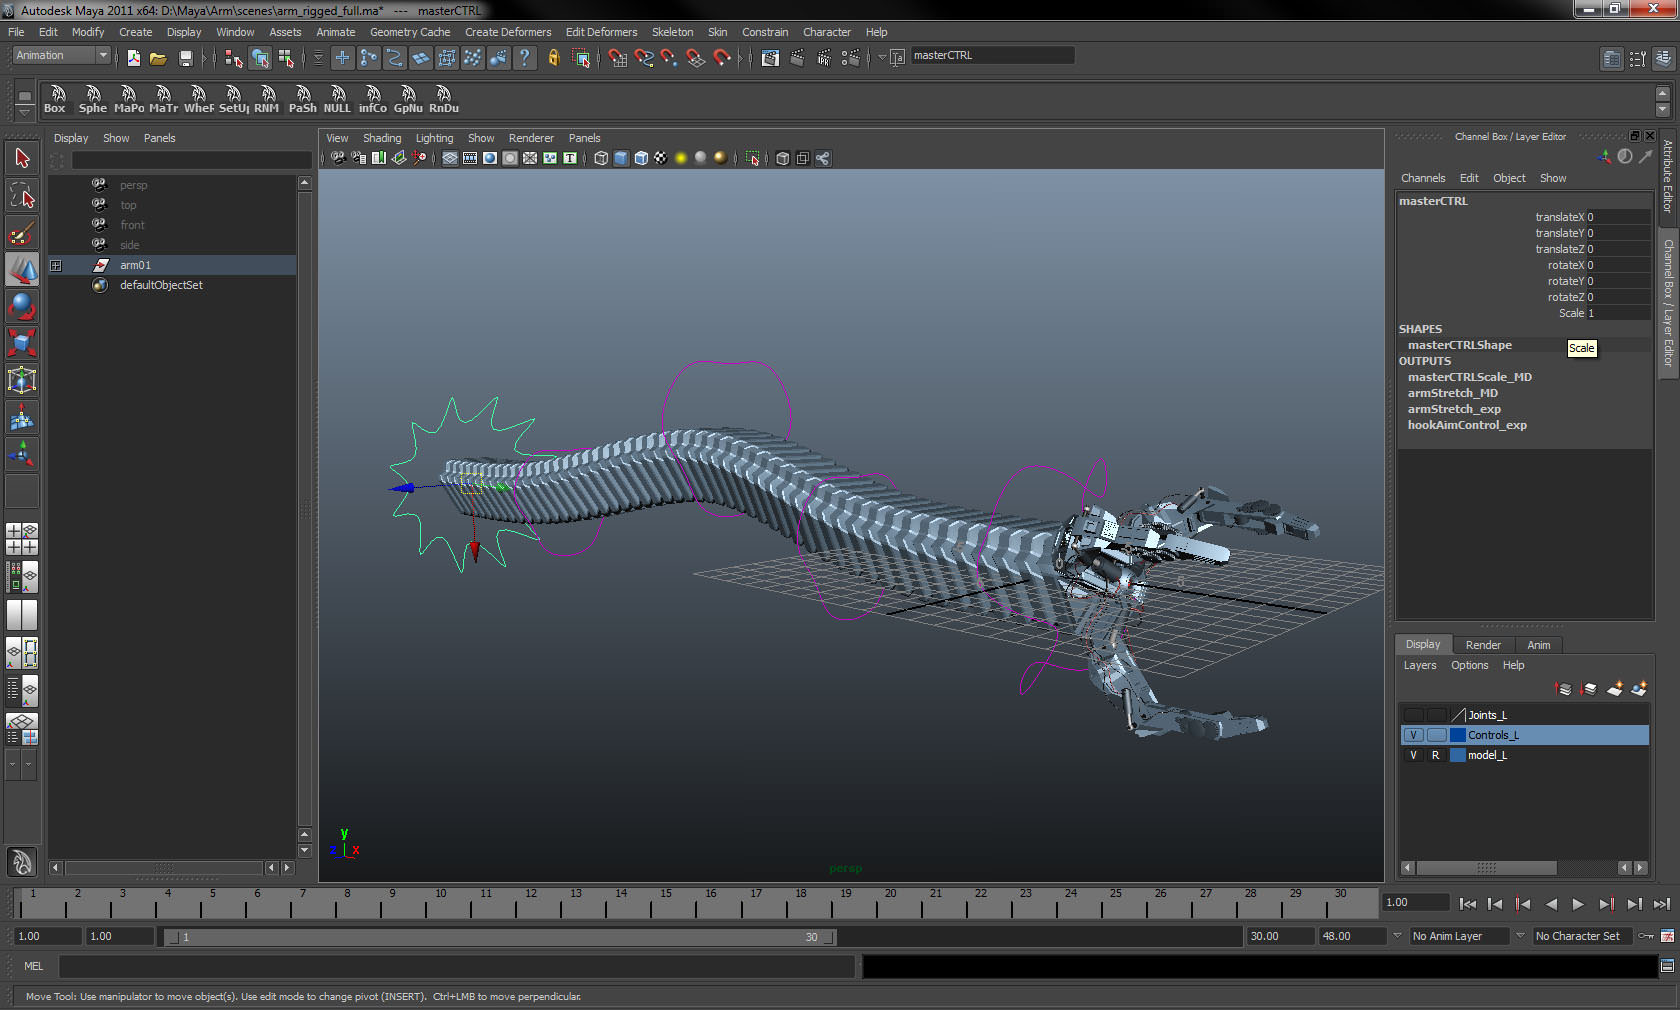1680x1010 pixels.
Task: Select masterCTRLShape under SHAPES
Action: click(1460, 345)
